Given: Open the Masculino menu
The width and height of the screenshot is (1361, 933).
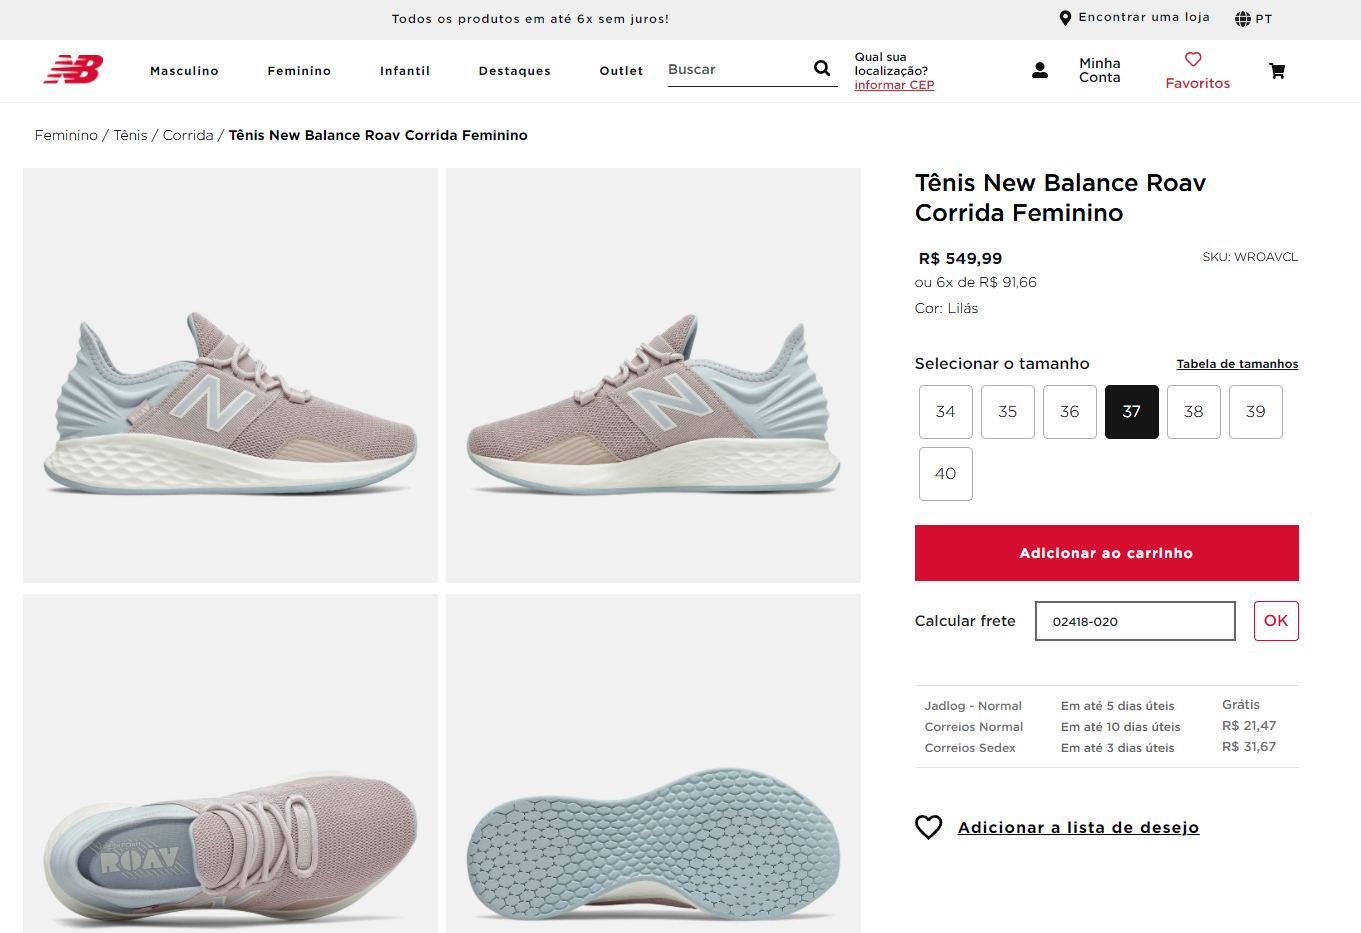Looking at the screenshot, I should tap(184, 71).
